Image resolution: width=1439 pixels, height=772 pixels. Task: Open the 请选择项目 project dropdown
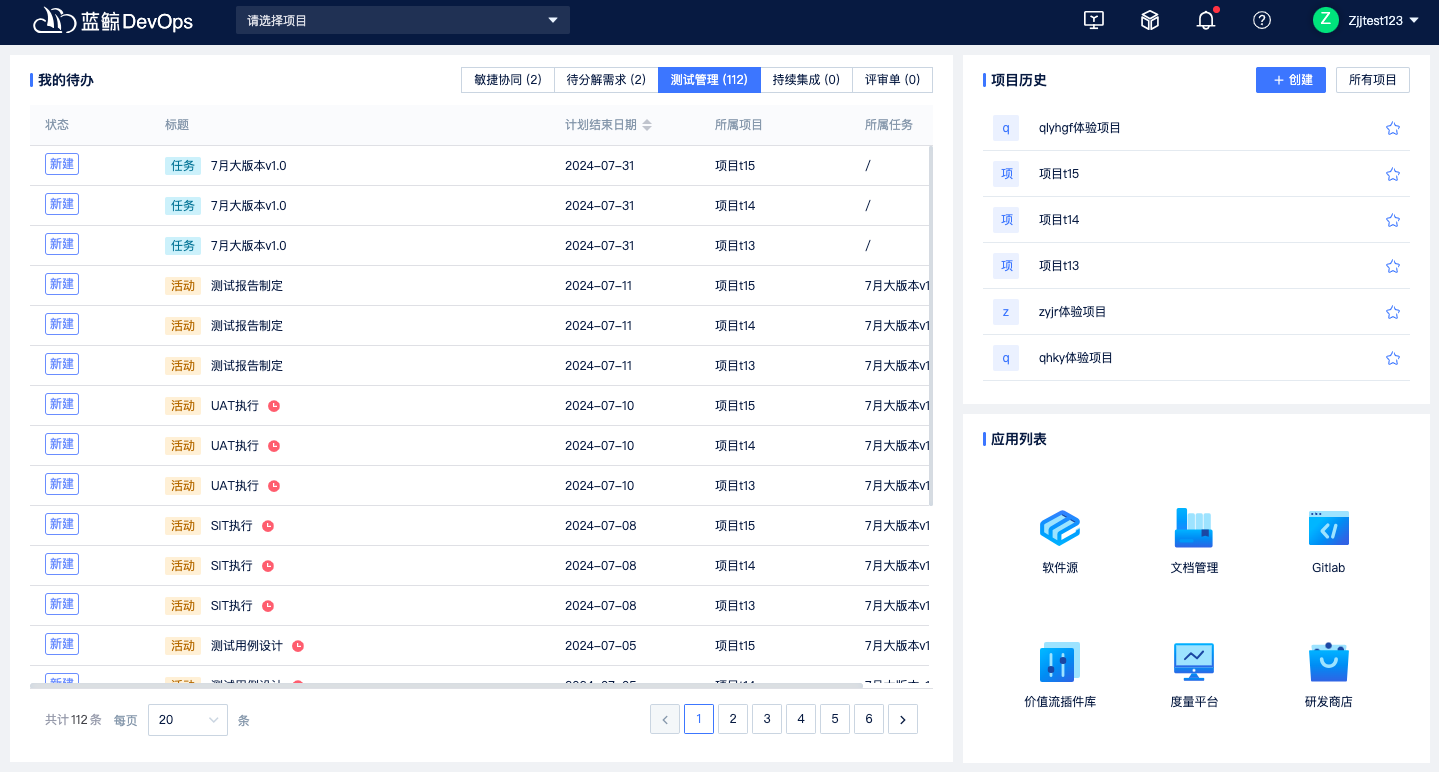(403, 20)
